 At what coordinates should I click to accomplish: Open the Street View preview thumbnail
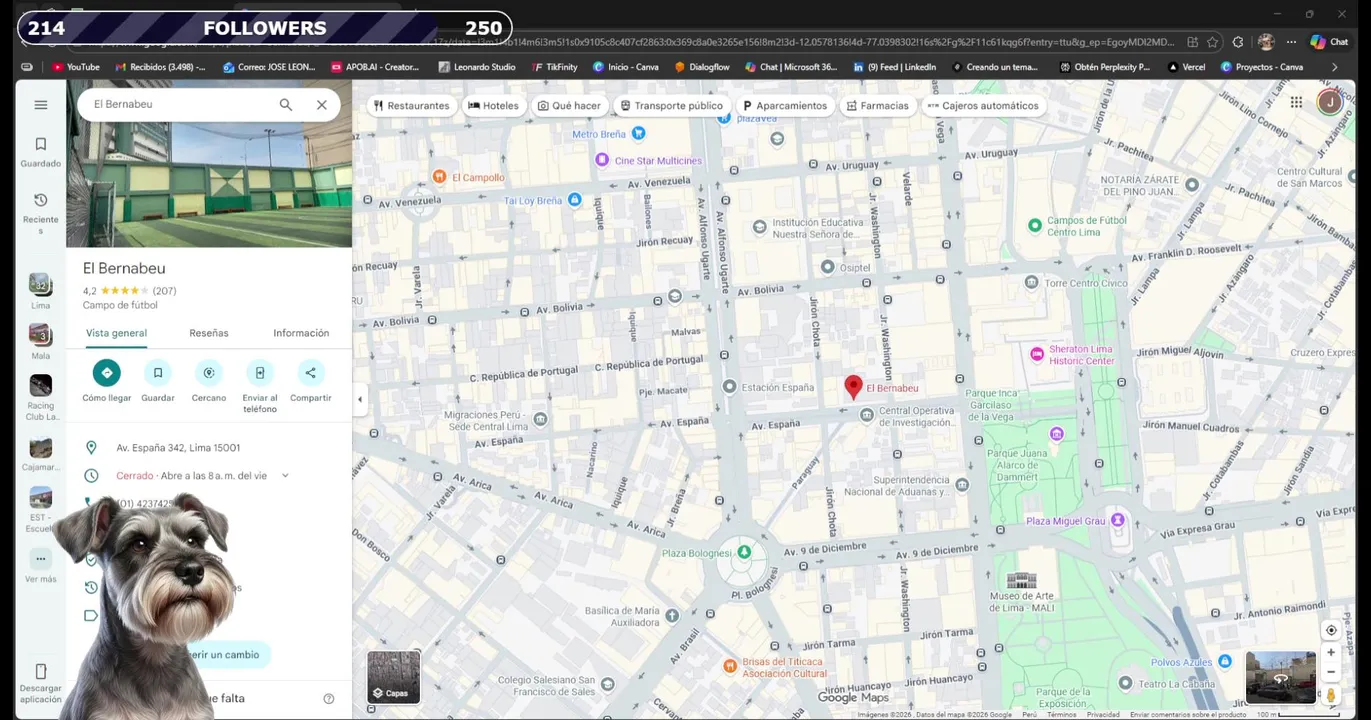pos(1281,677)
